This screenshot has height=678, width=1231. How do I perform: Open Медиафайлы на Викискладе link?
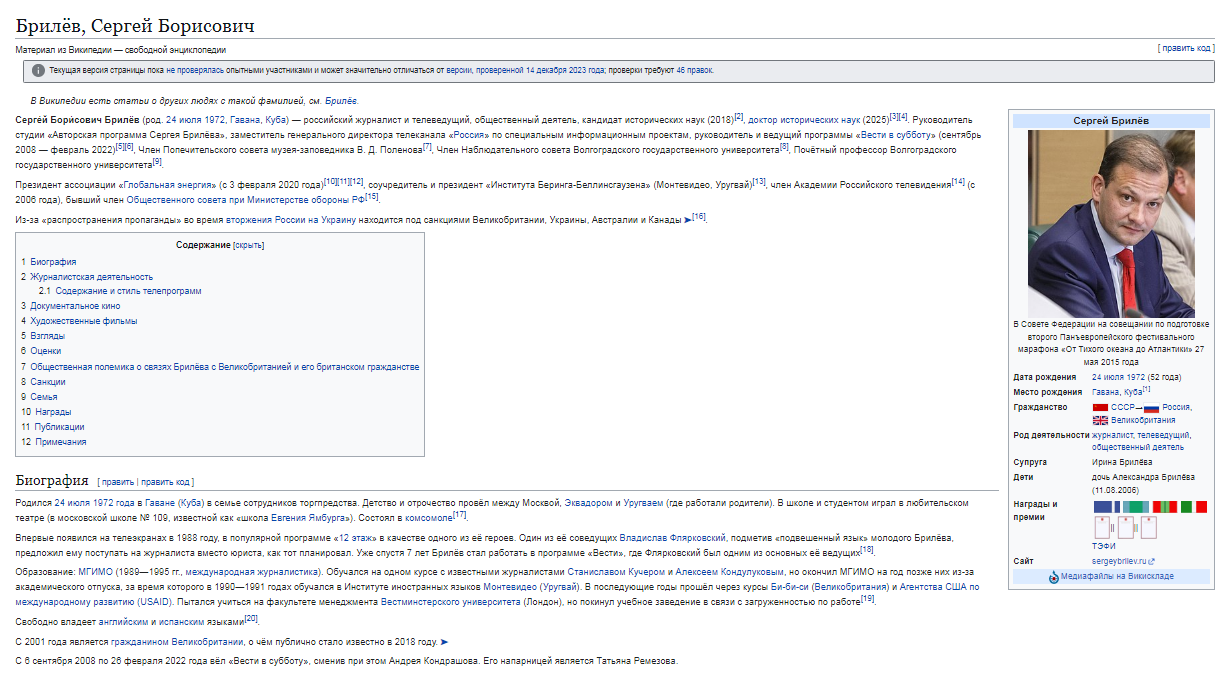(1117, 577)
